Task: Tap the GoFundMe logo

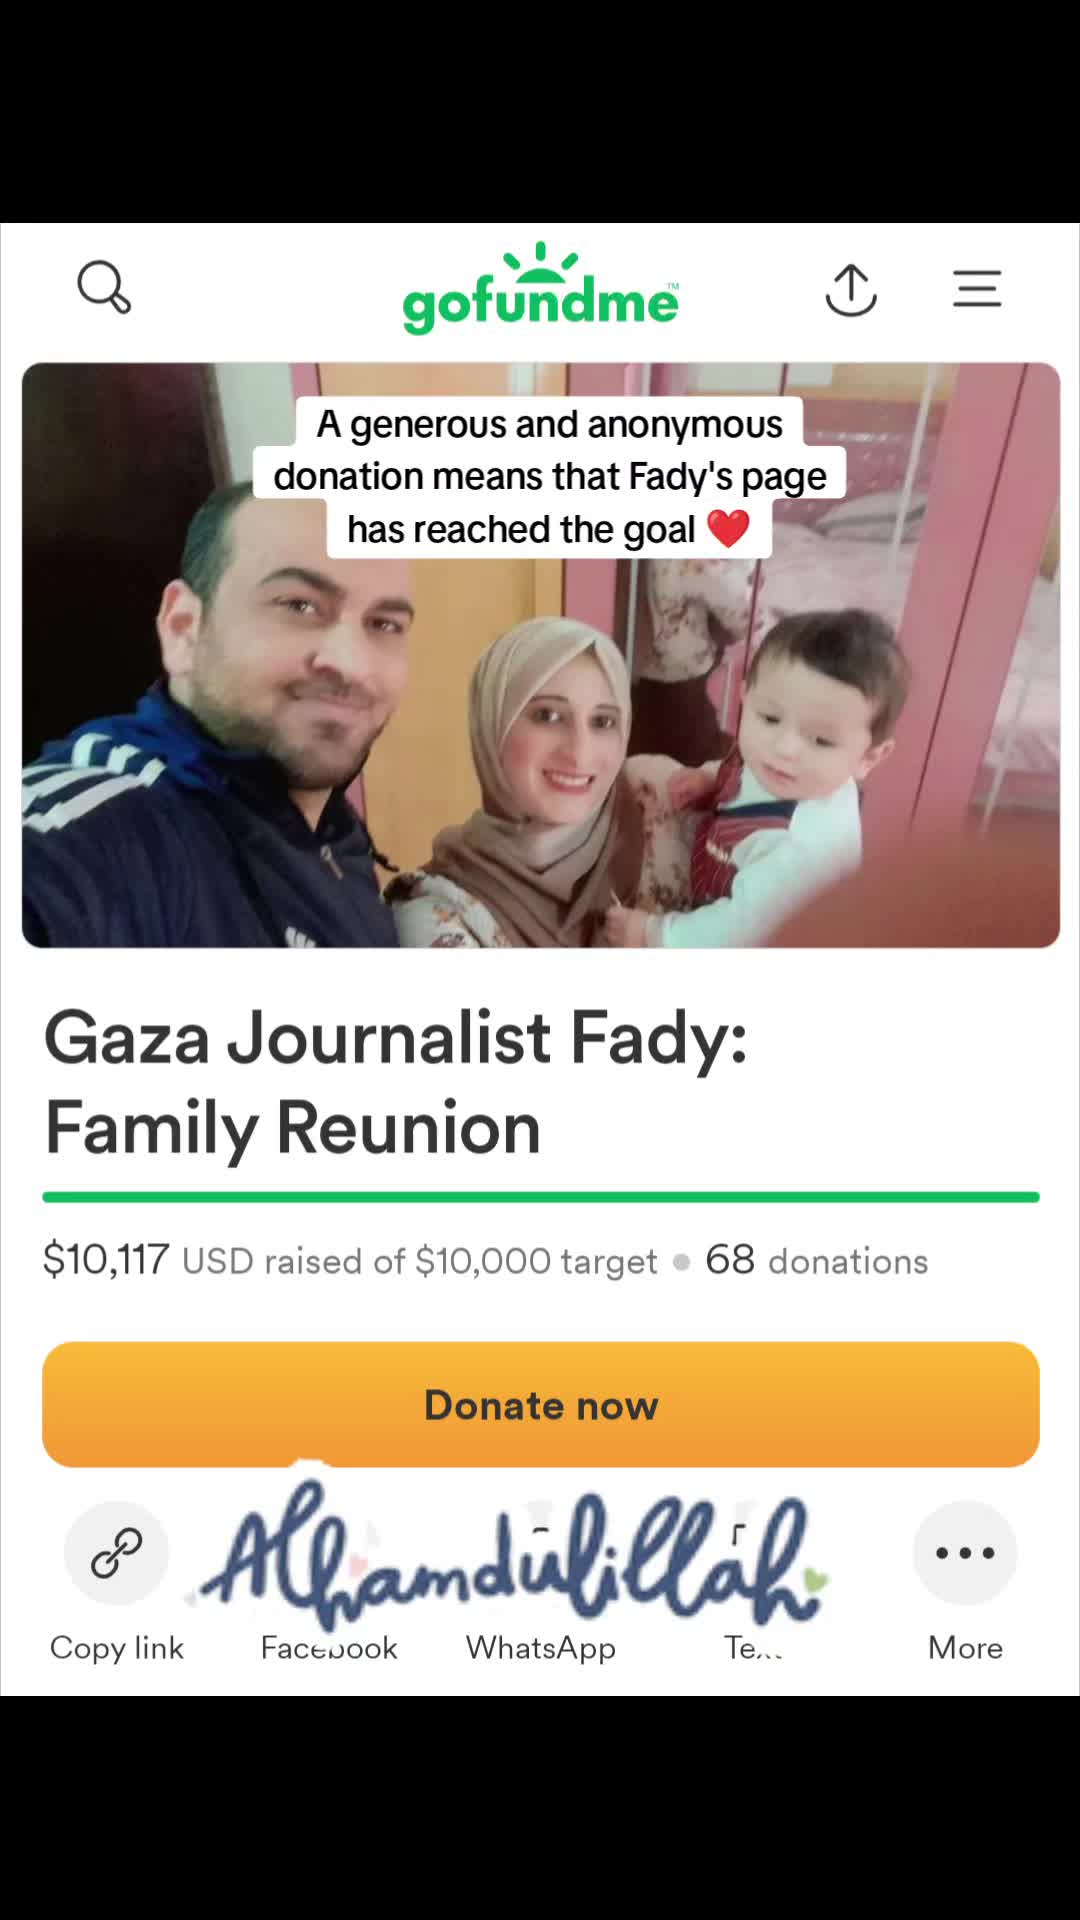Action: 540,289
